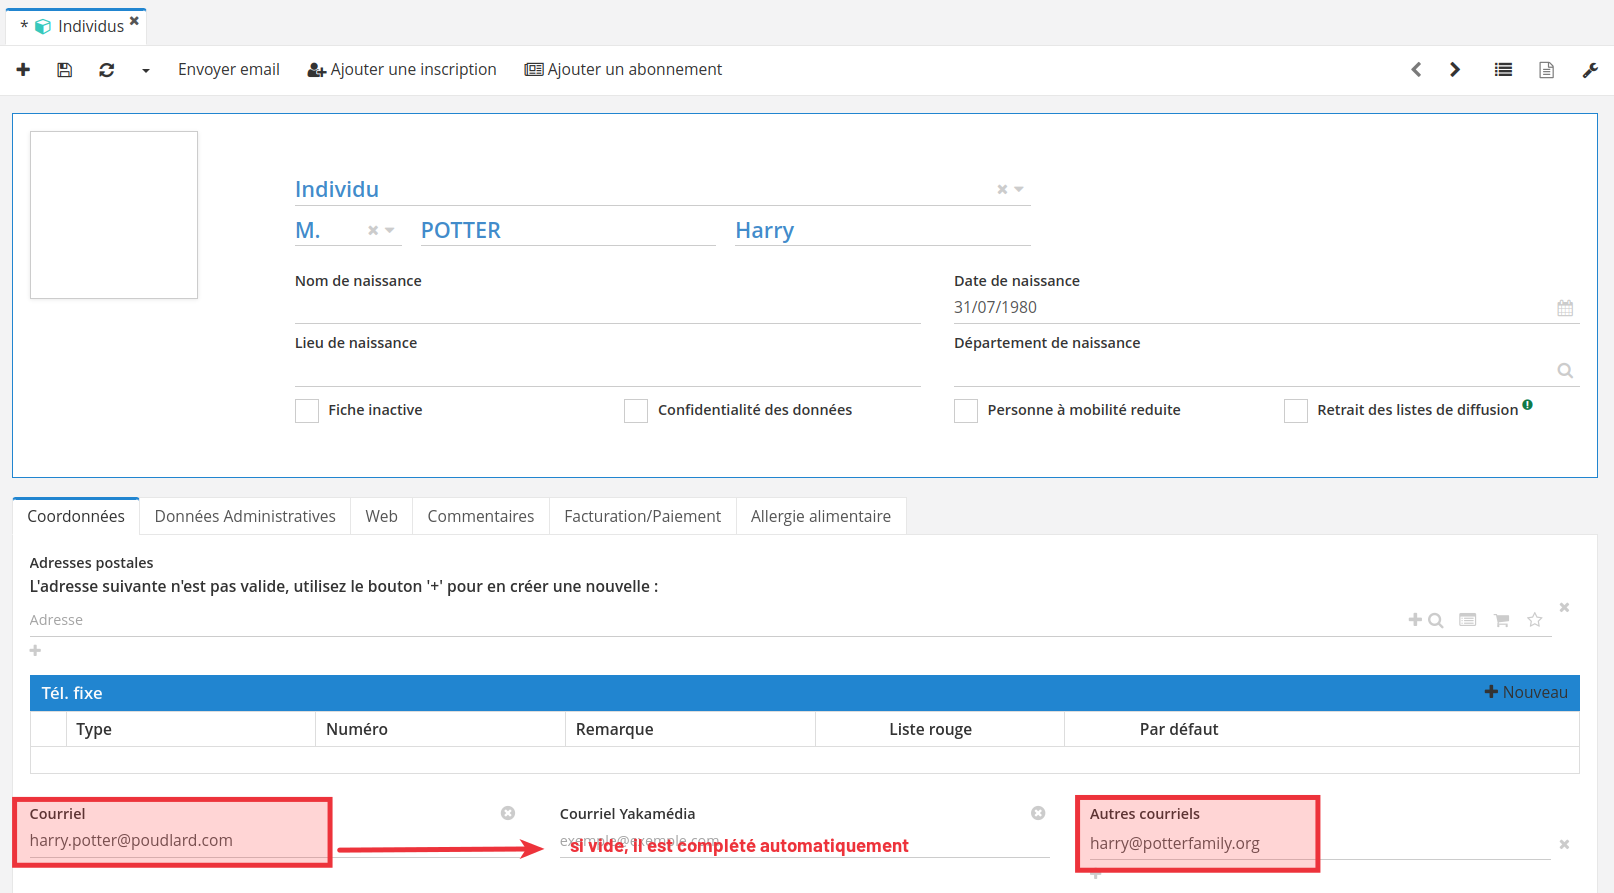Click the Adresse input field

pos(715,620)
